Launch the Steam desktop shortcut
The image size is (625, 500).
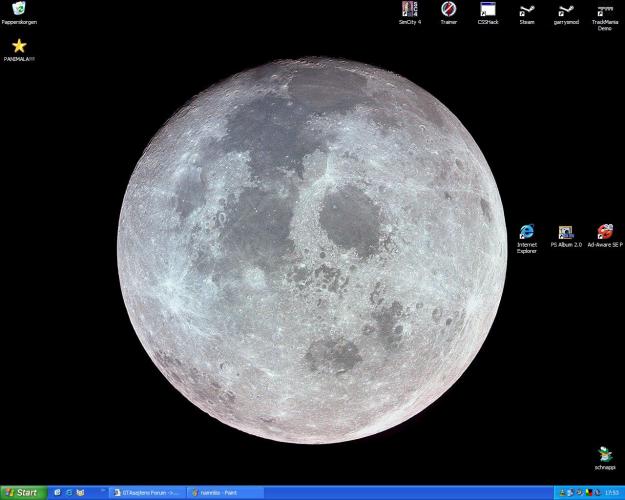click(527, 10)
